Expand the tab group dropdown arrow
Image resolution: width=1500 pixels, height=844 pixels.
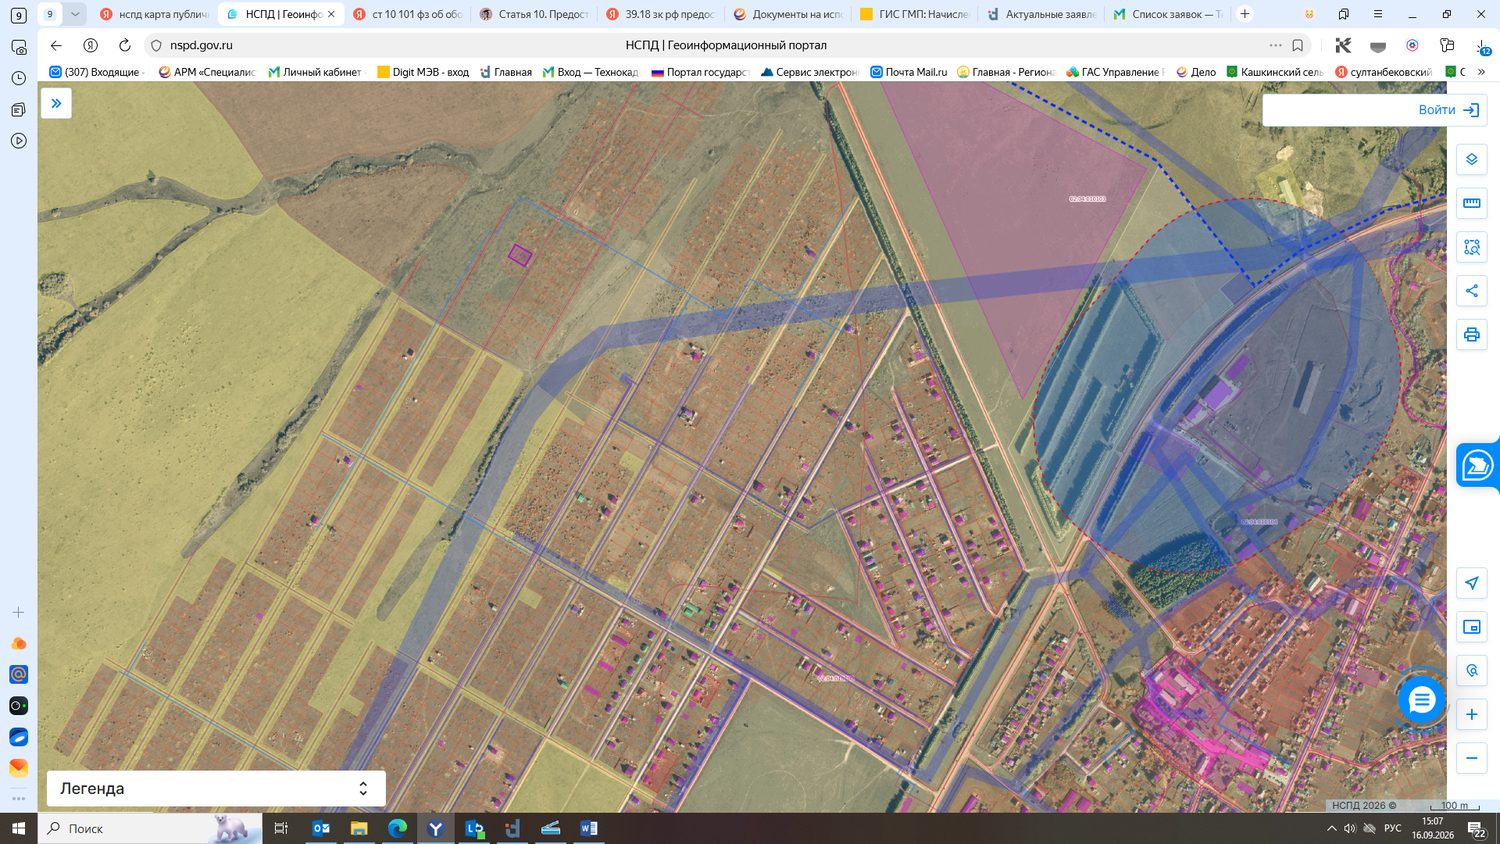click(x=75, y=14)
